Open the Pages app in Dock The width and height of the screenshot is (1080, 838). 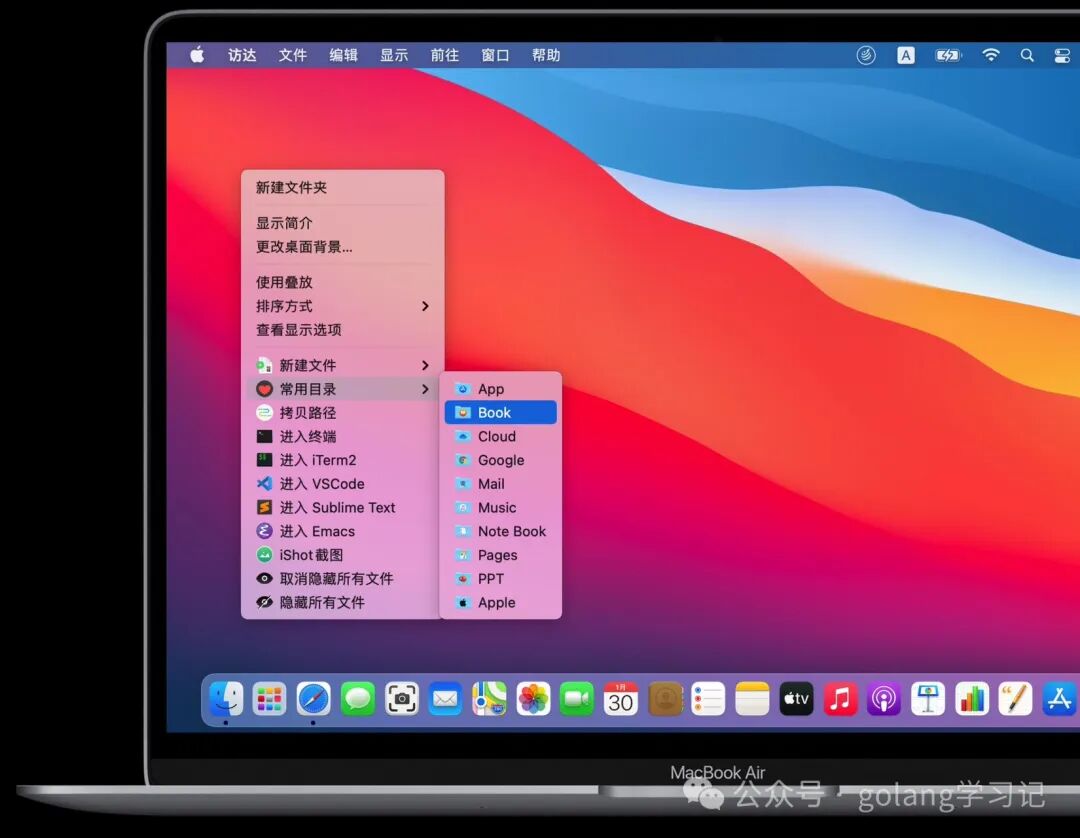pyautogui.click(x=1015, y=700)
